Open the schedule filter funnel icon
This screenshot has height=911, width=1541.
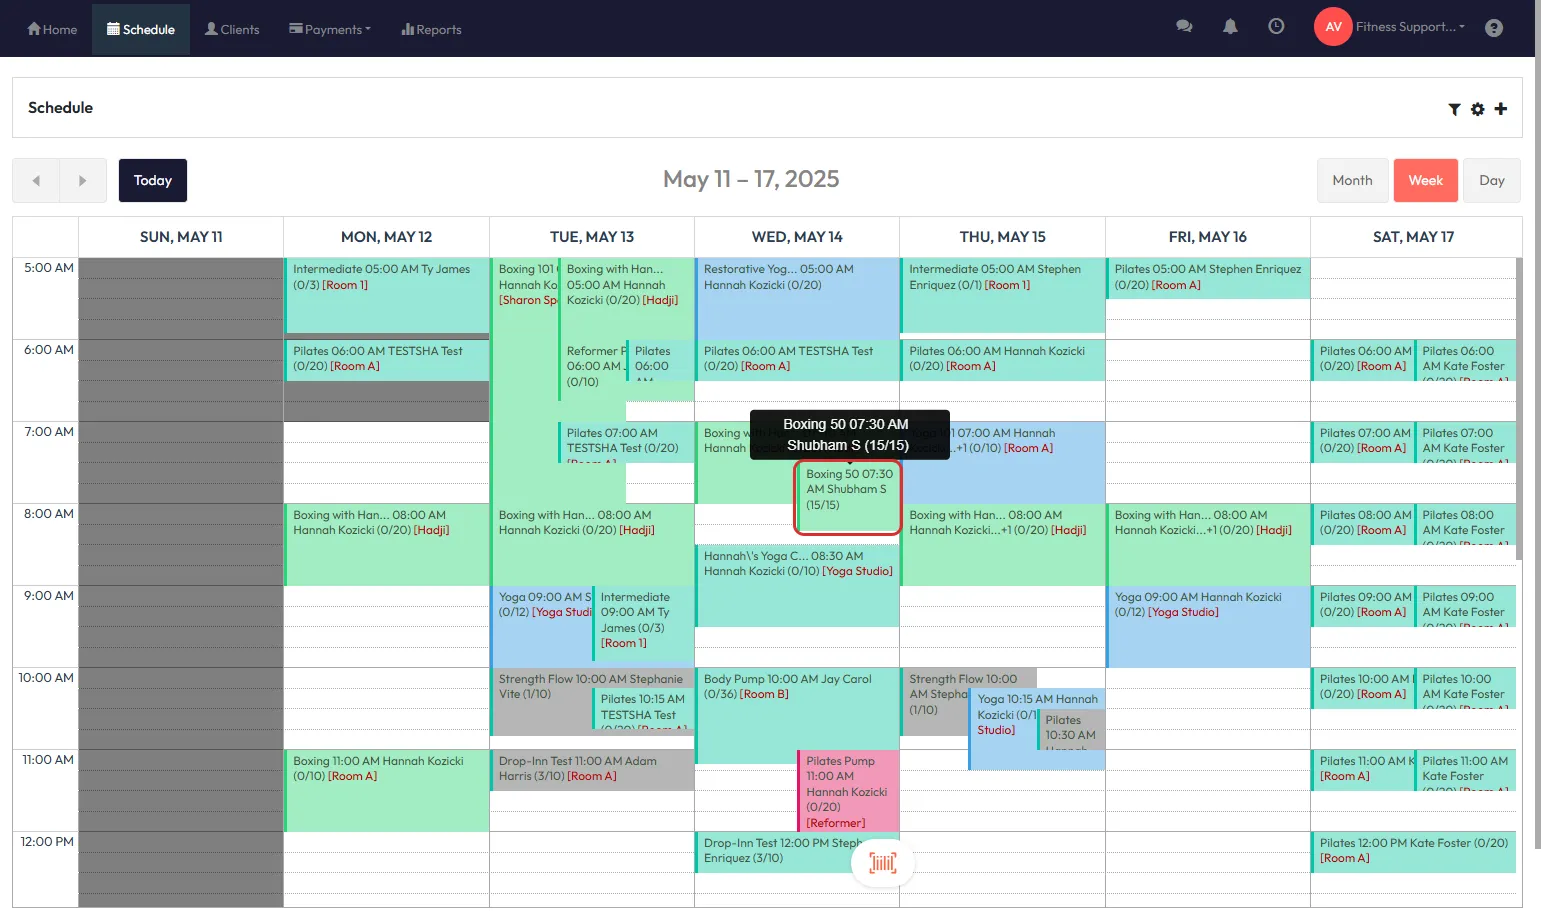coord(1454,109)
